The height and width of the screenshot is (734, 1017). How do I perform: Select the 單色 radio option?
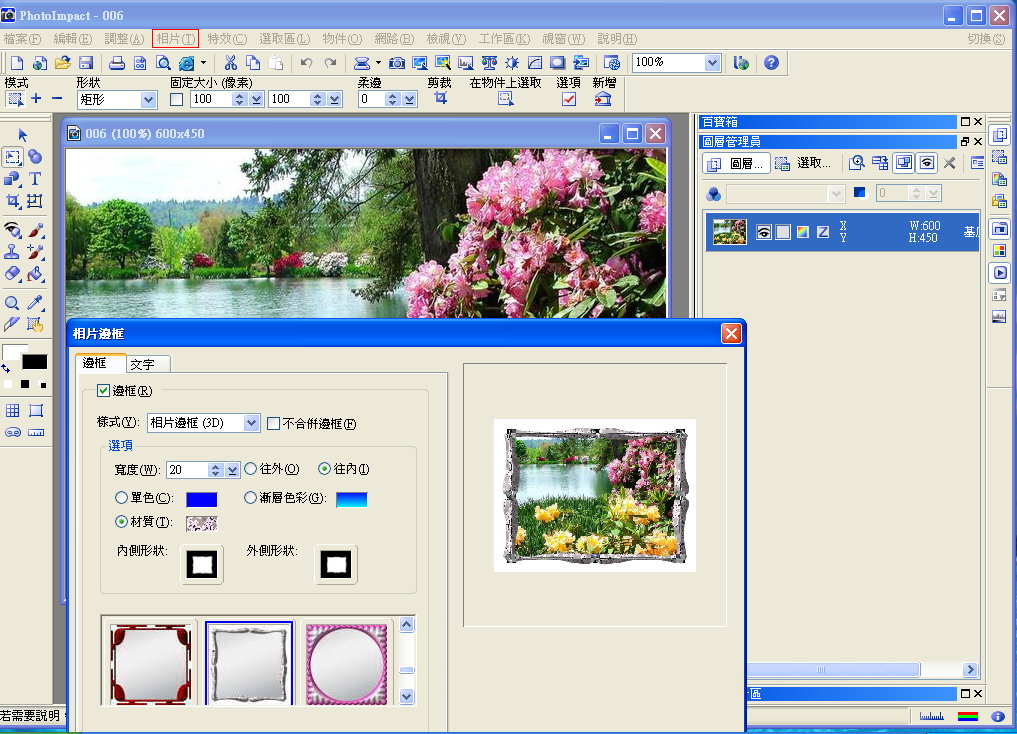click(122, 498)
